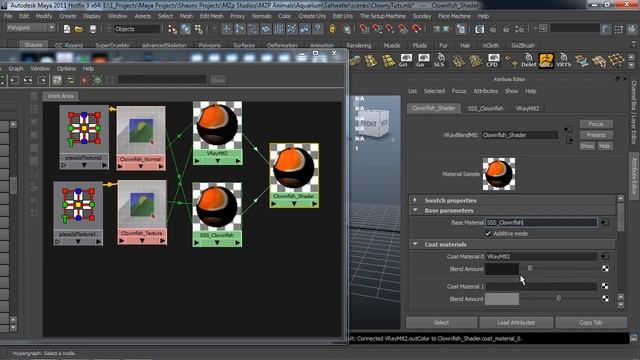This screenshot has width=640, height=360.
Task: Expand the Swatch properties section
Action: [x=415, y=200]
